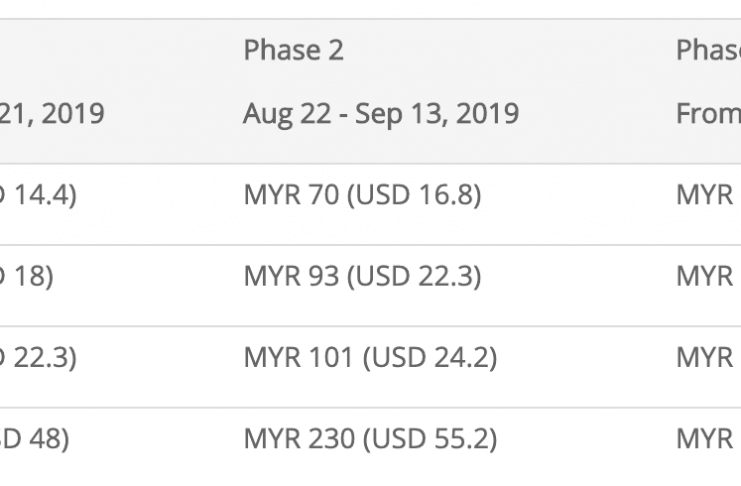
Task: Click the 48) value in first column
Action: tap(34, 439)
